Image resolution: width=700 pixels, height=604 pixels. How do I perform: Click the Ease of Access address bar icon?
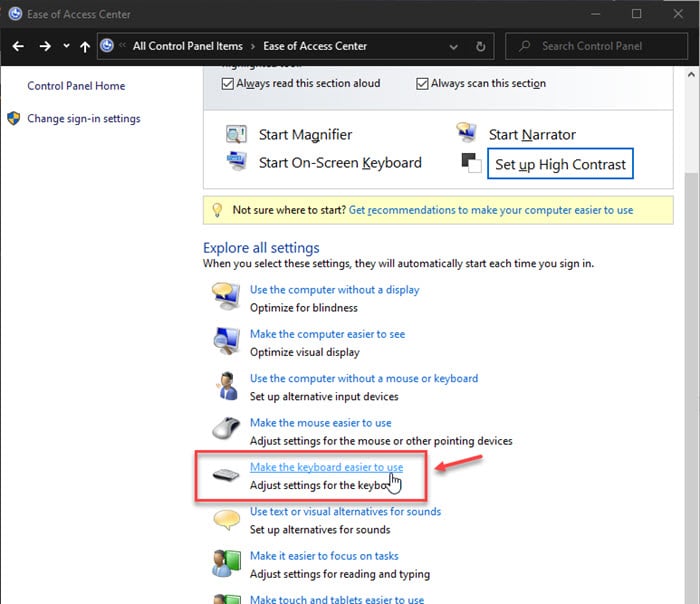click(x=107, y=46)
